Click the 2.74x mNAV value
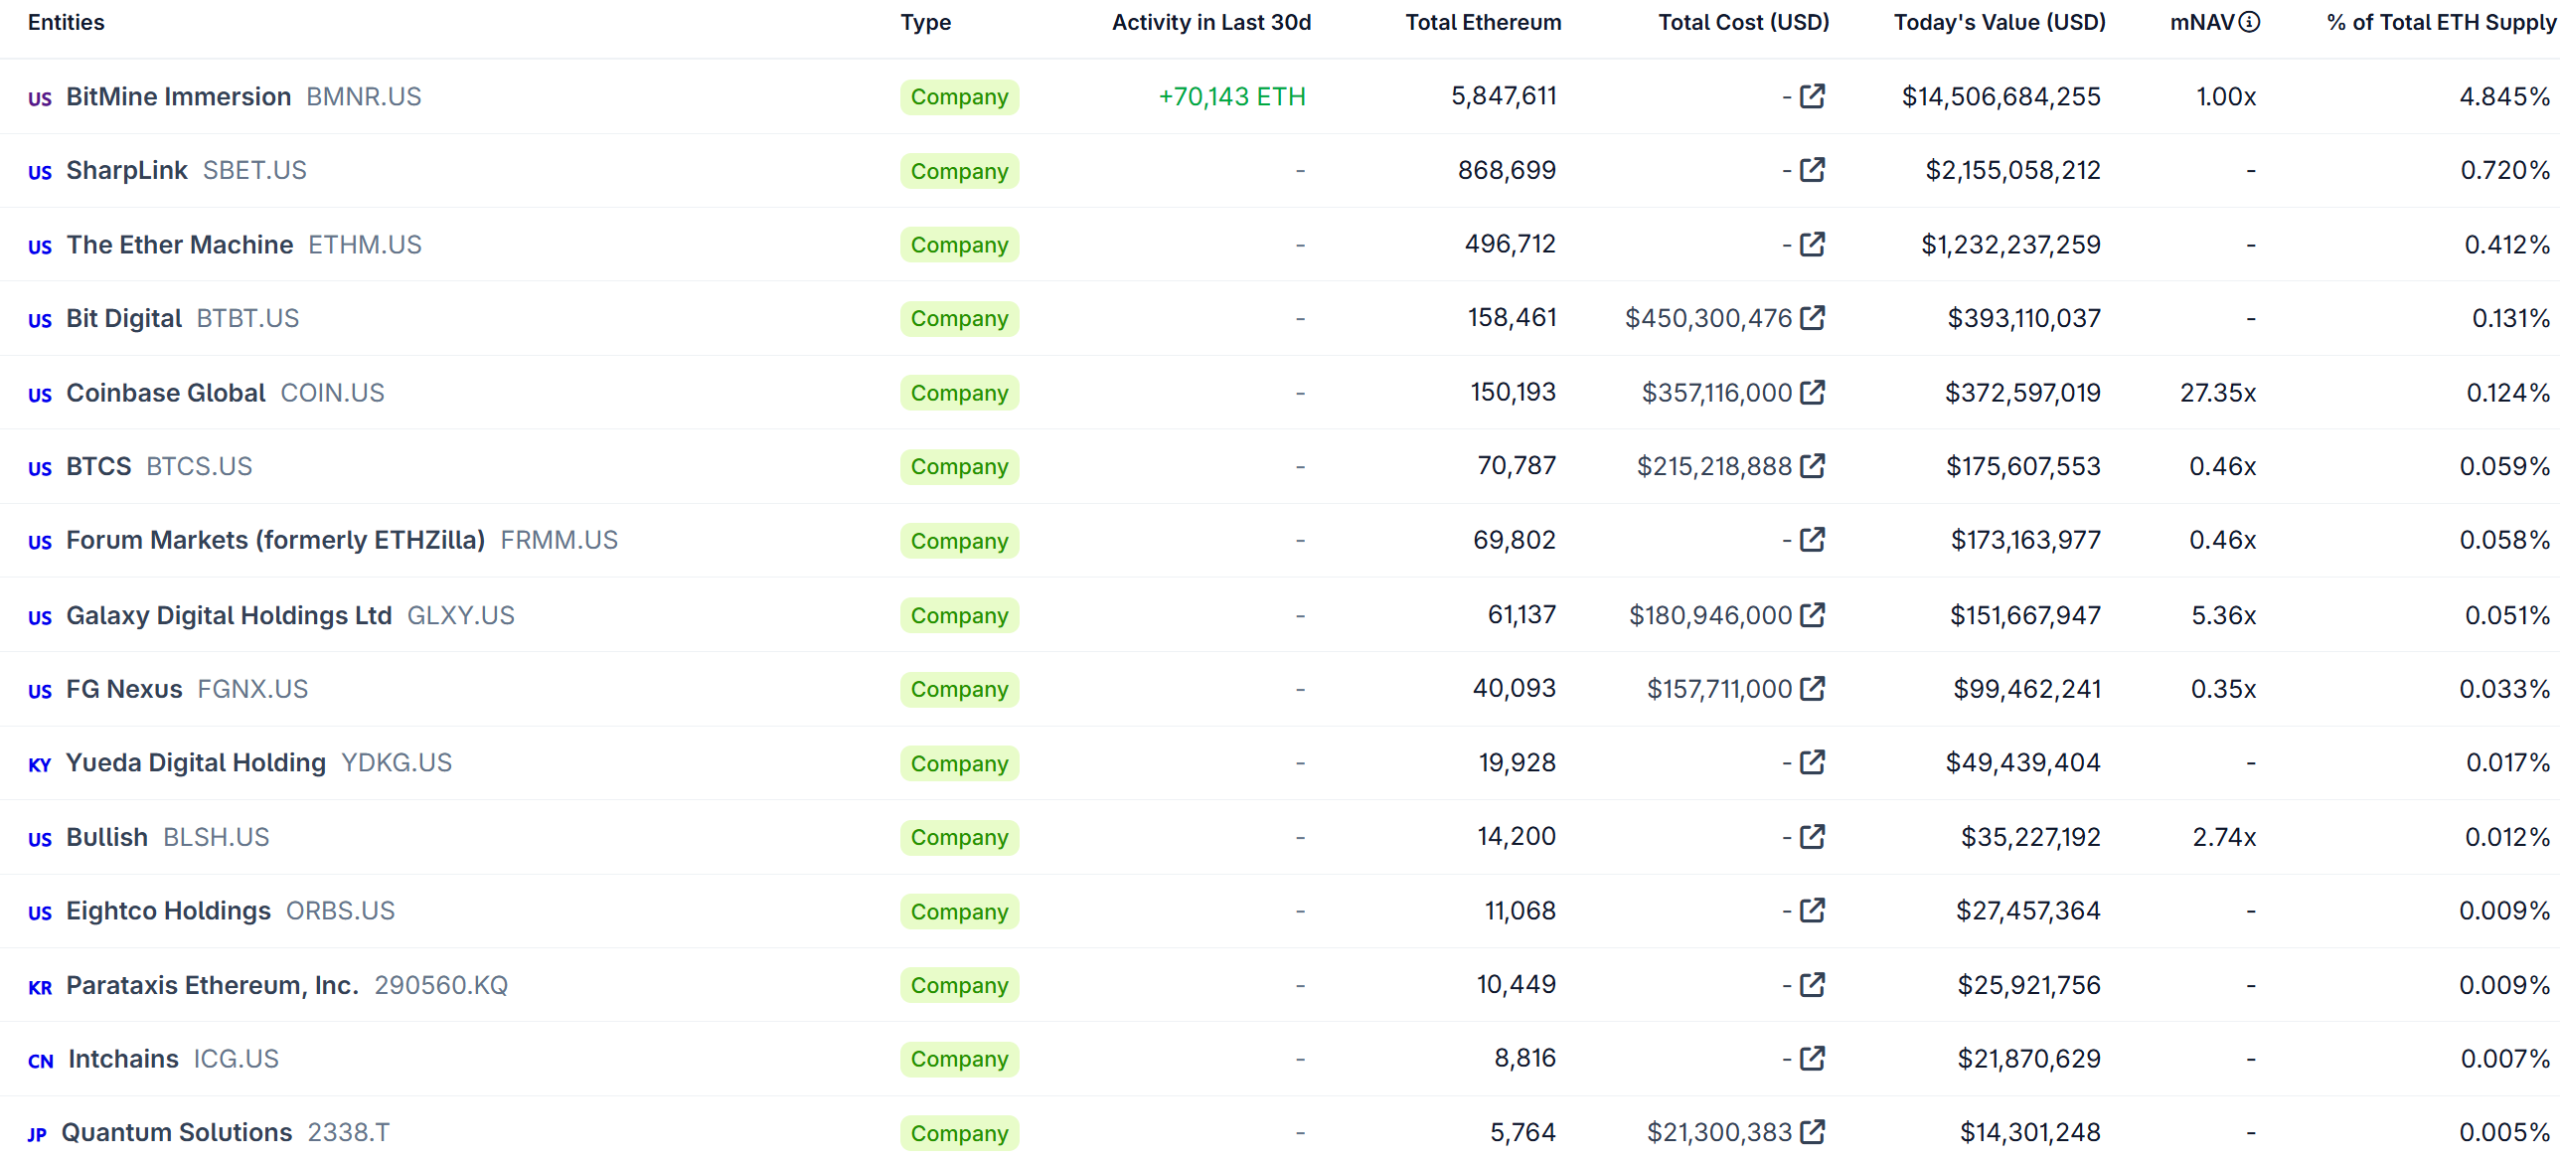 point(2224,837)
